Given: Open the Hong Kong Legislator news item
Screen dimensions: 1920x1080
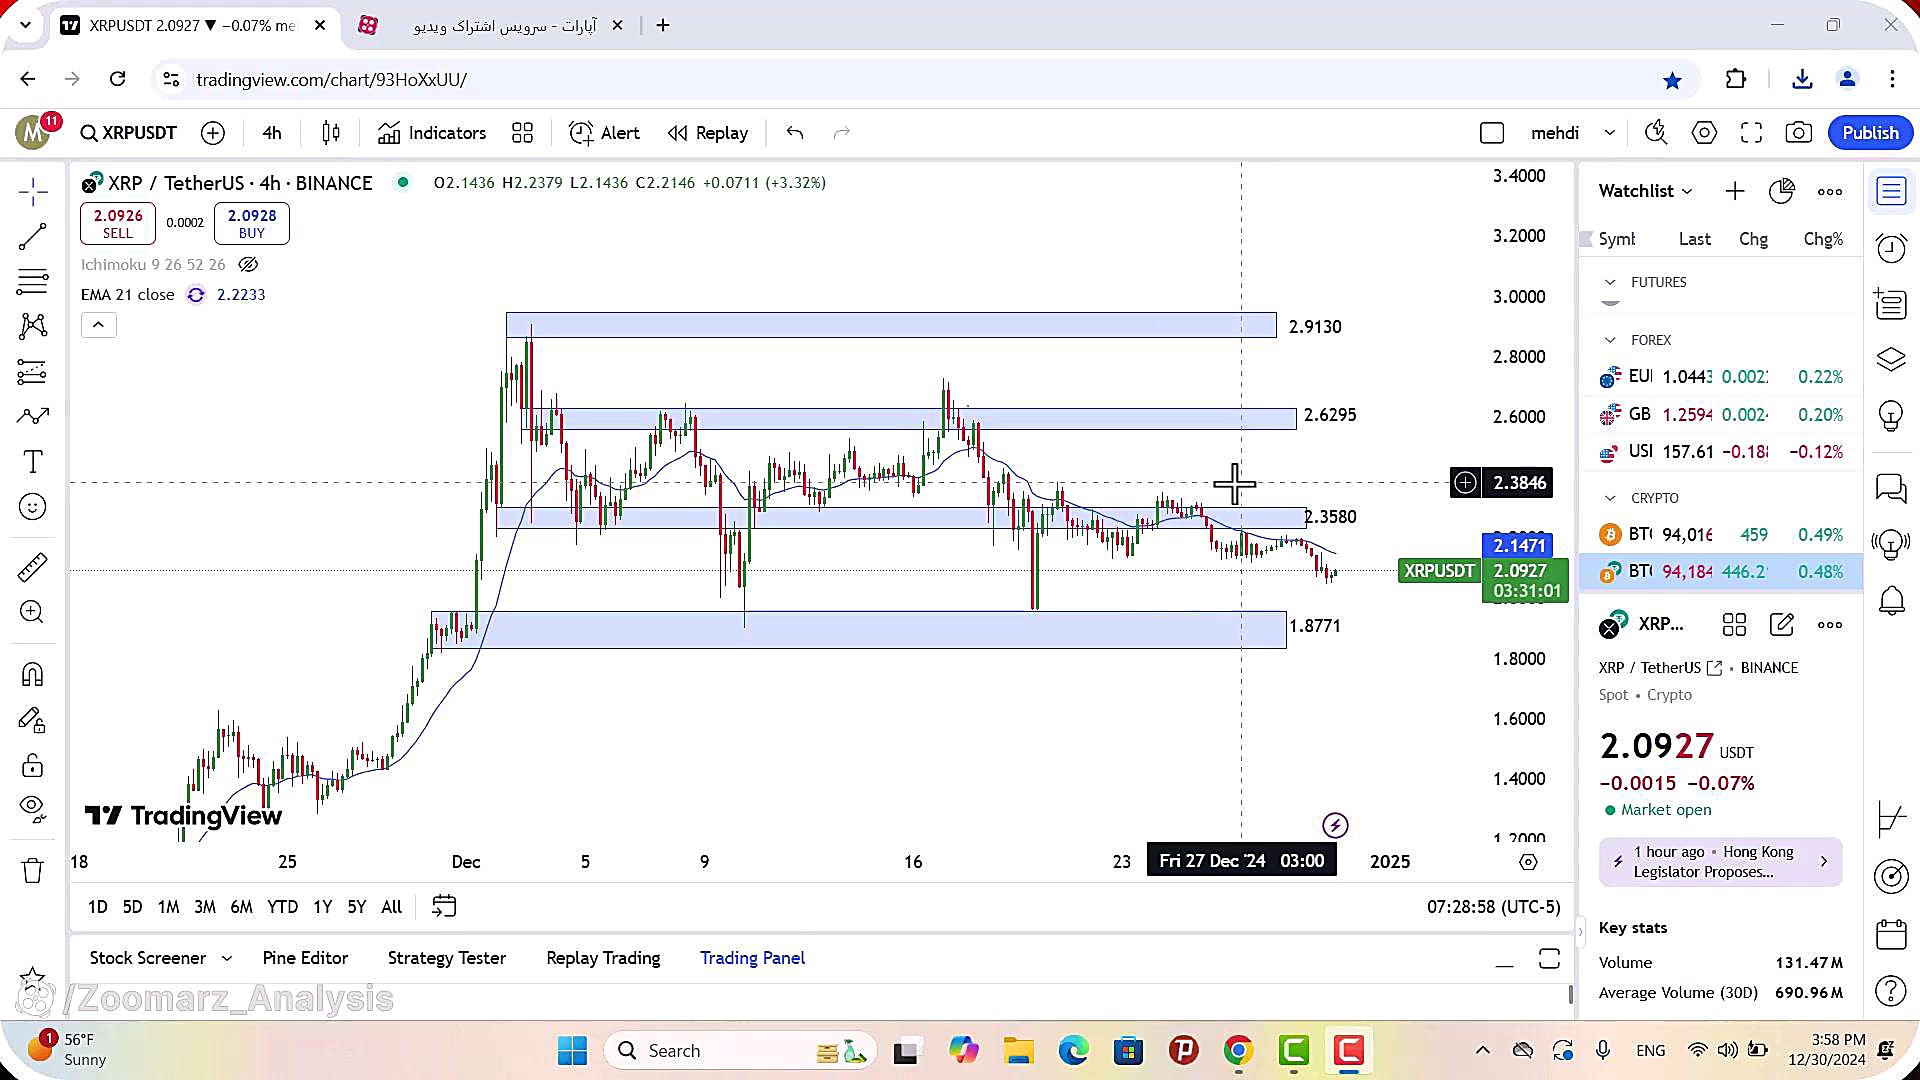Looking at the screenshot, I should tap(1720, 862).
